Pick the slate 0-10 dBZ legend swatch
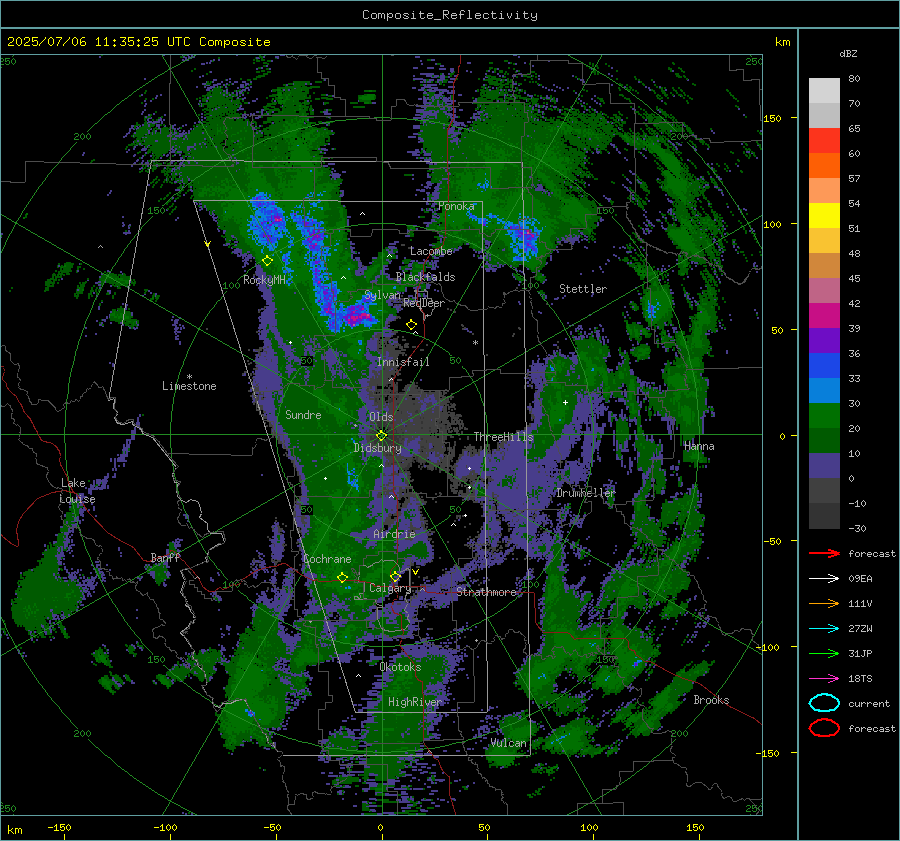 tap(824, 466)
